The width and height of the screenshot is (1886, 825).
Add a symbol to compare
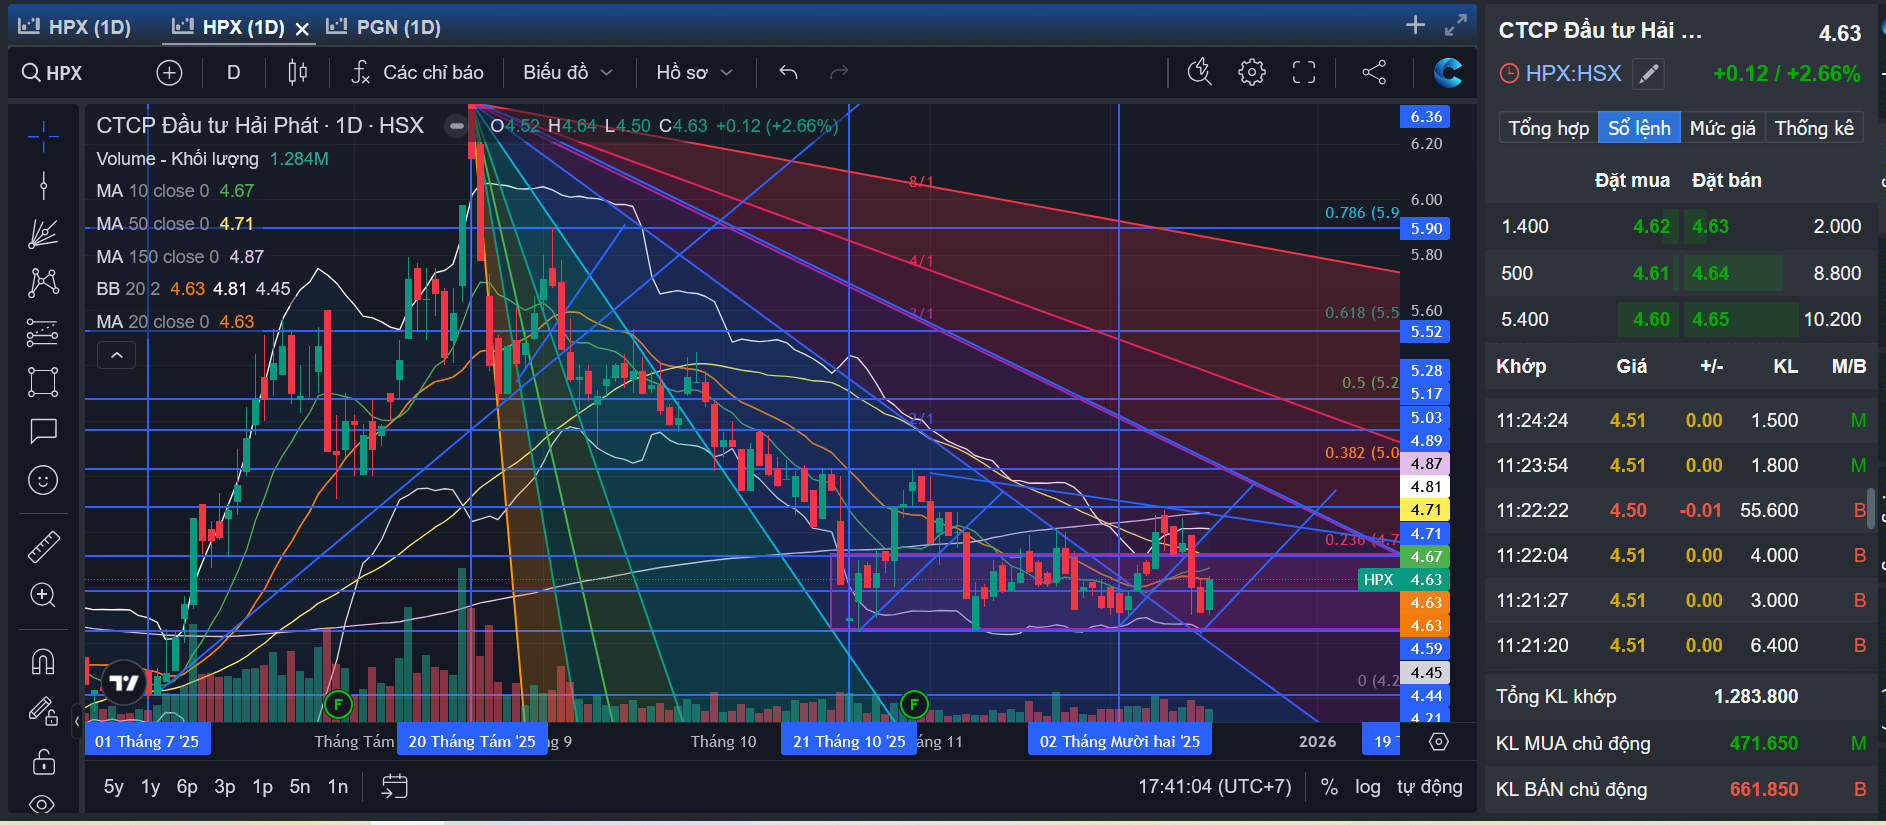pos(169,72)
